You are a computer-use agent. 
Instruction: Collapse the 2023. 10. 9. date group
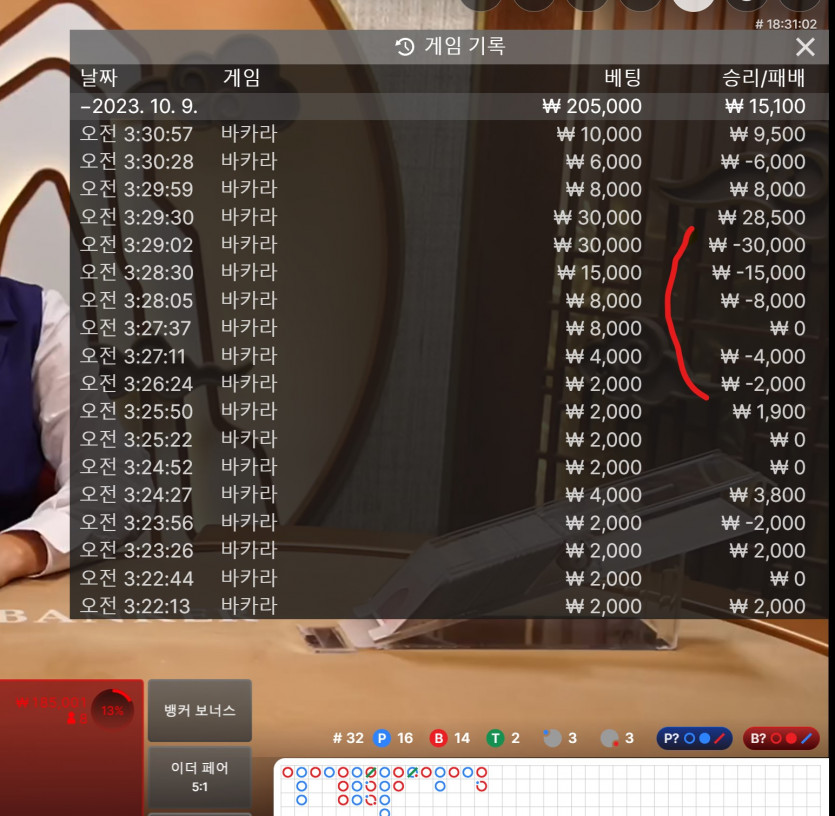point(449,106)
